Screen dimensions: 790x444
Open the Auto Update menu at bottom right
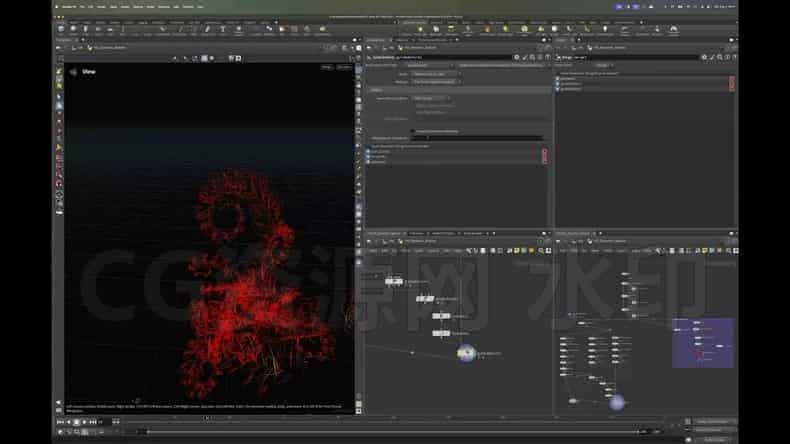point(714,439)
